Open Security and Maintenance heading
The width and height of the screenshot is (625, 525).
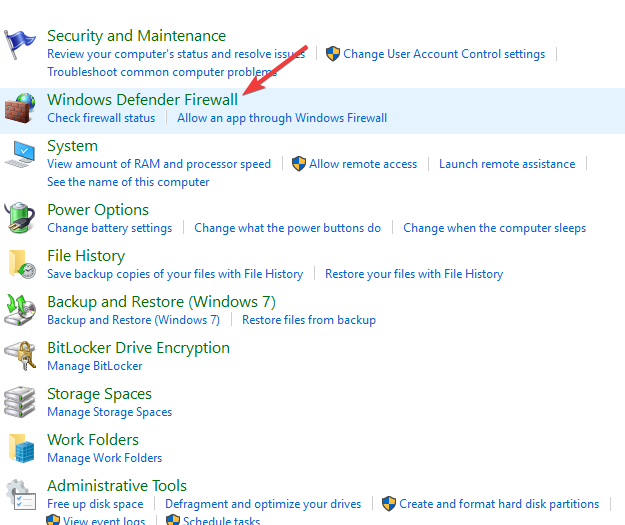(x=136, y=36)
